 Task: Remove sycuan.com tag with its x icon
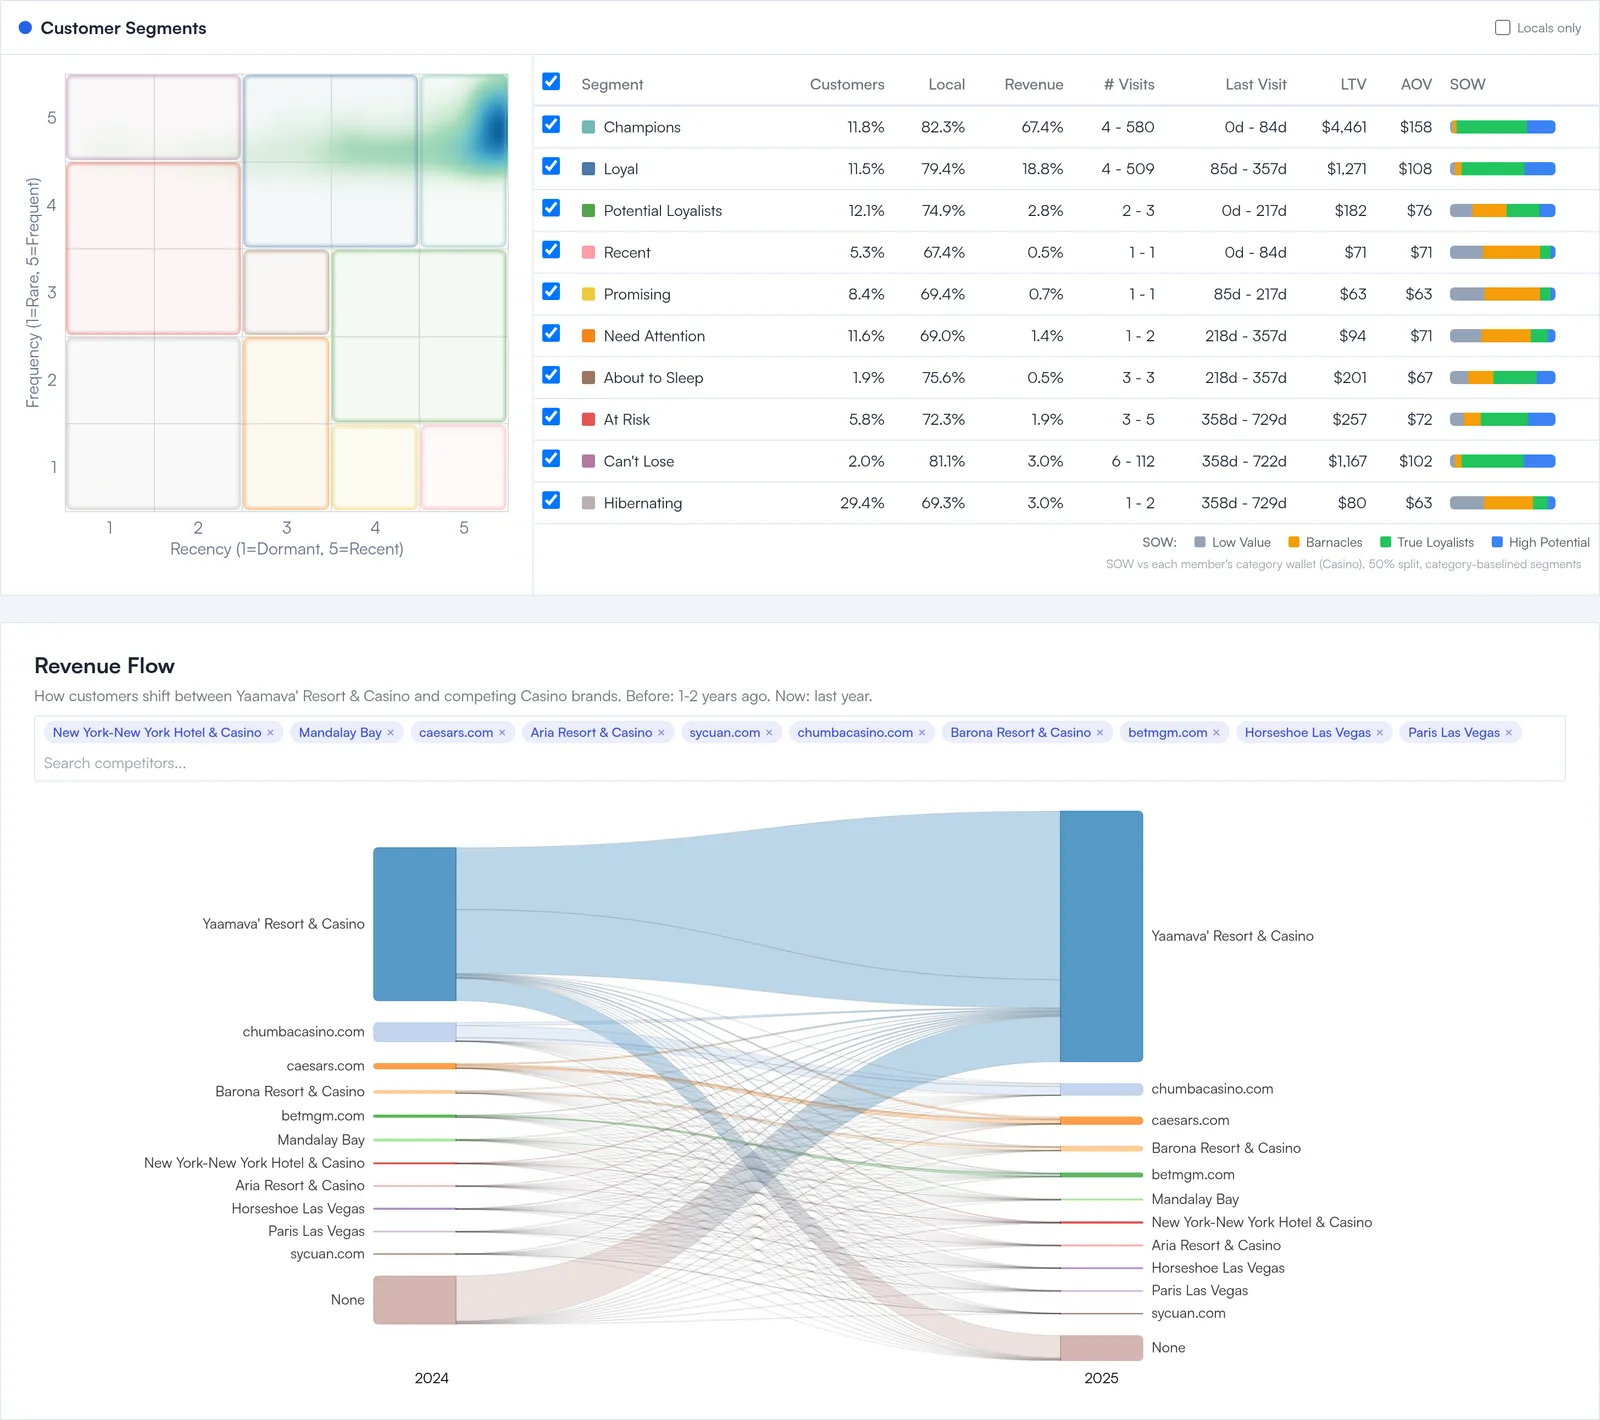769,733
